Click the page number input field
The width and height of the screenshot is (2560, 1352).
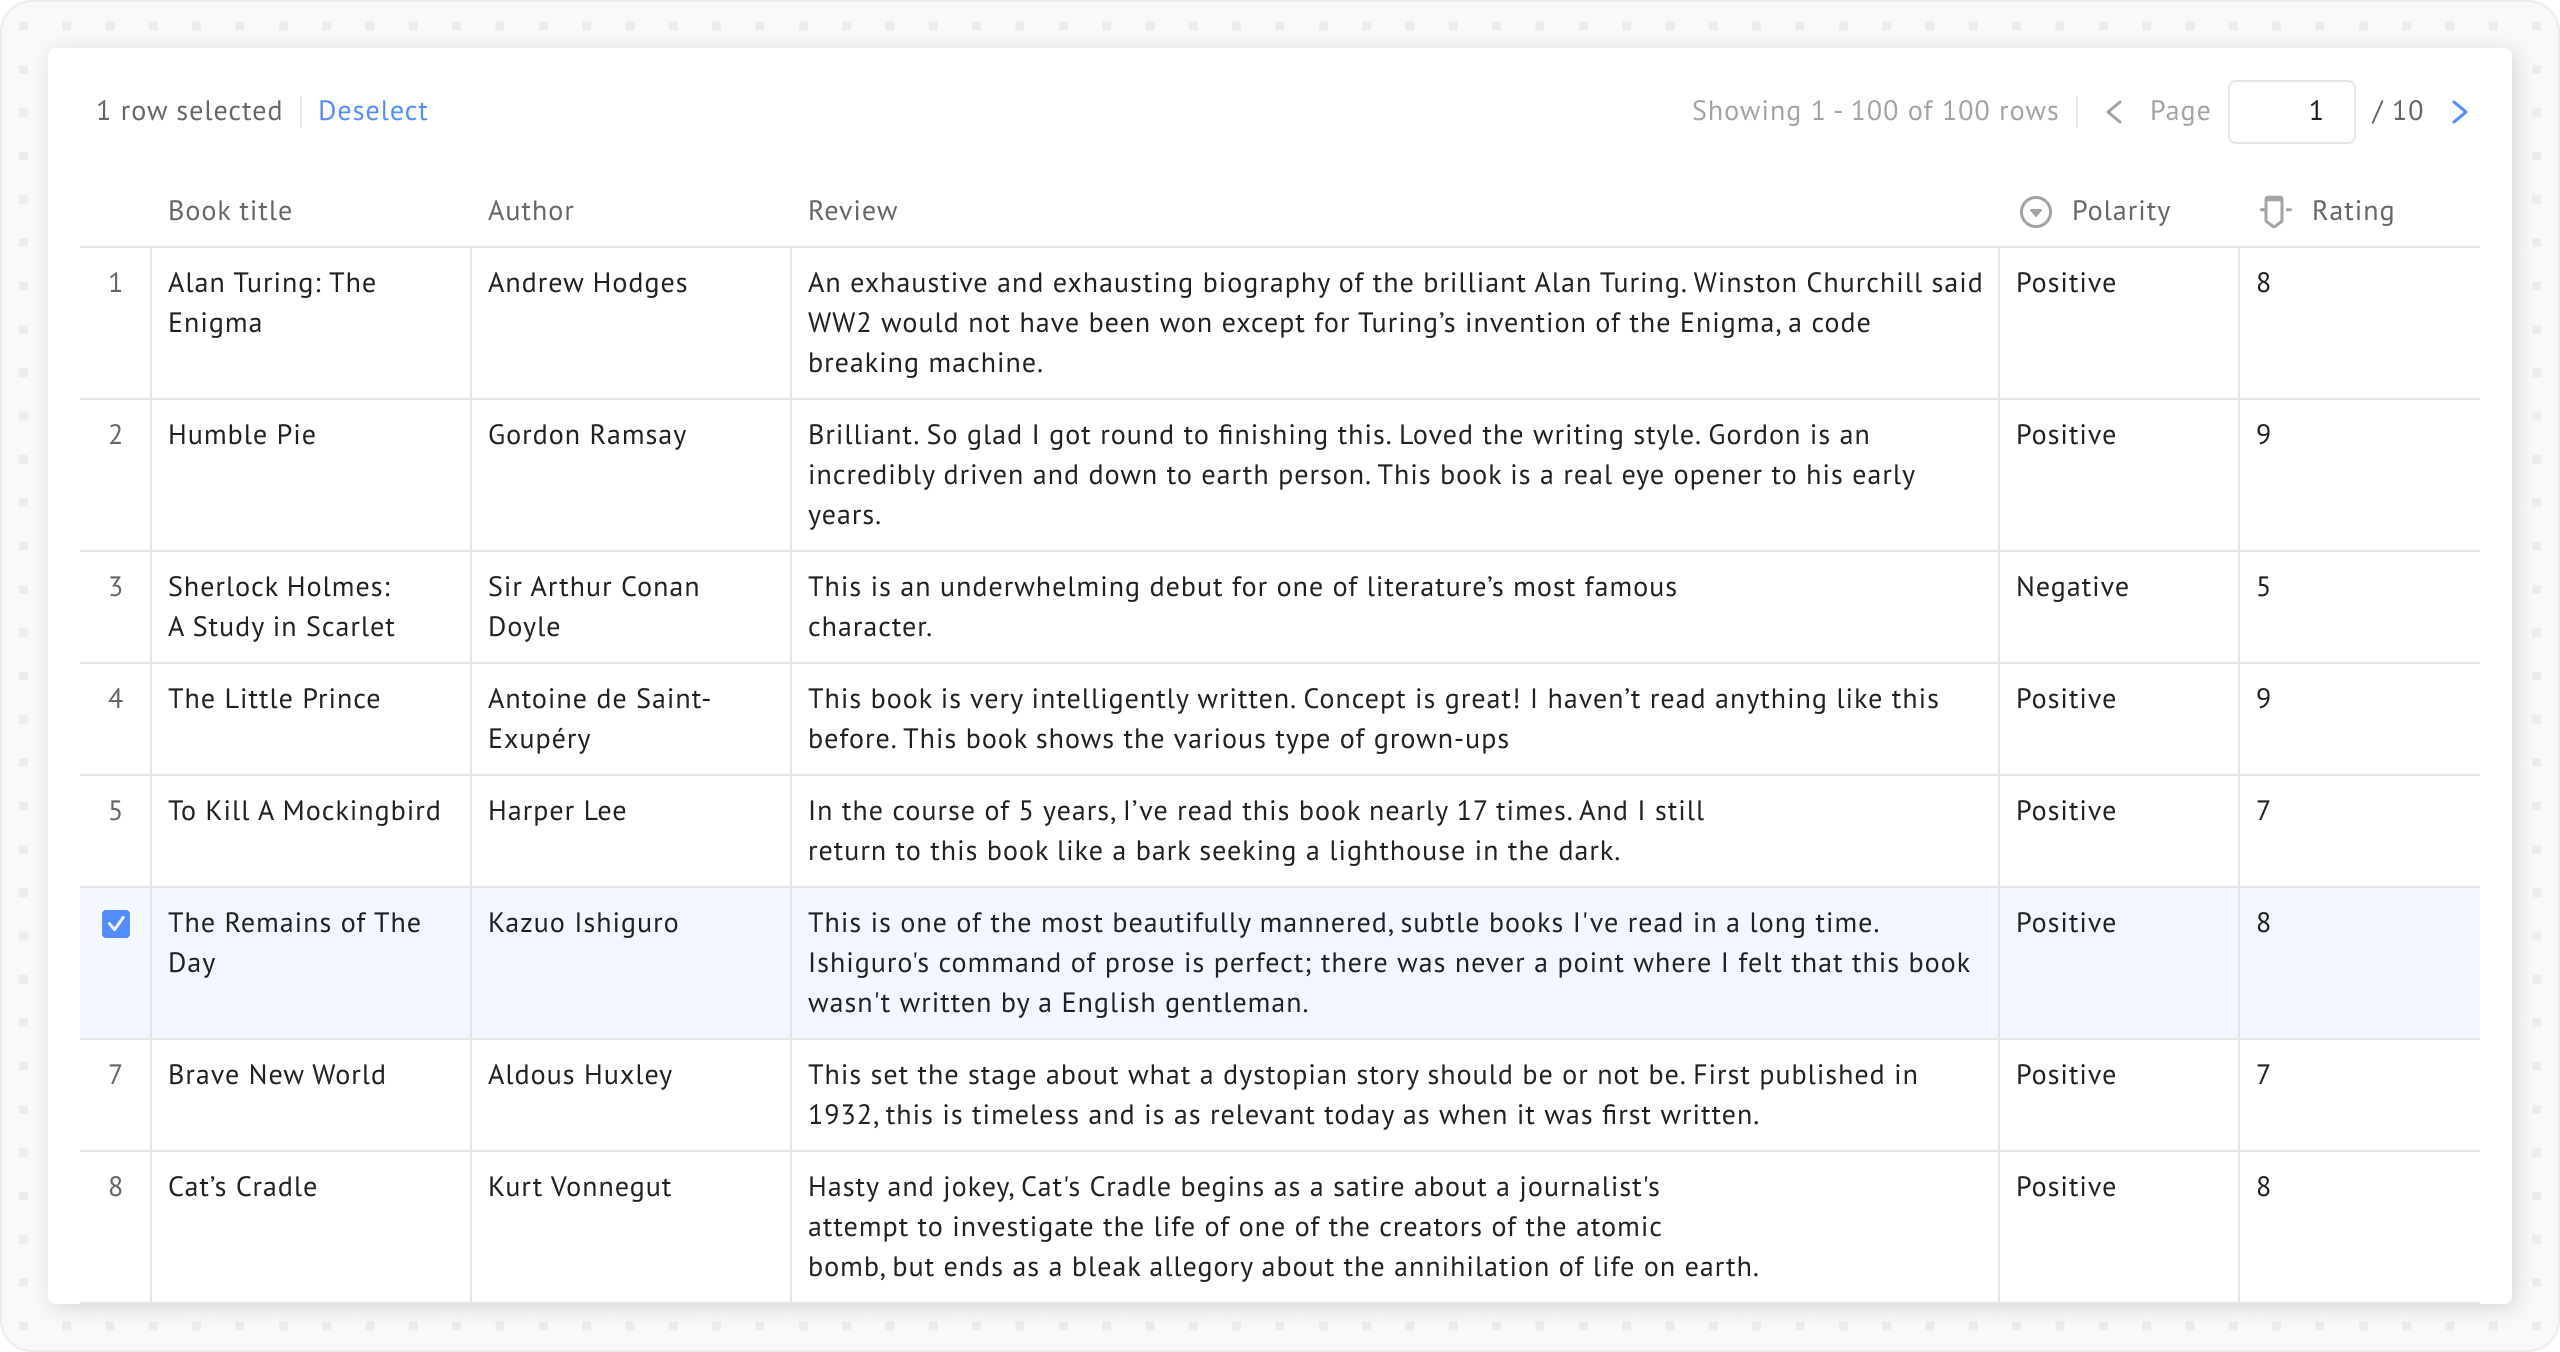[x=2290, y=112]
